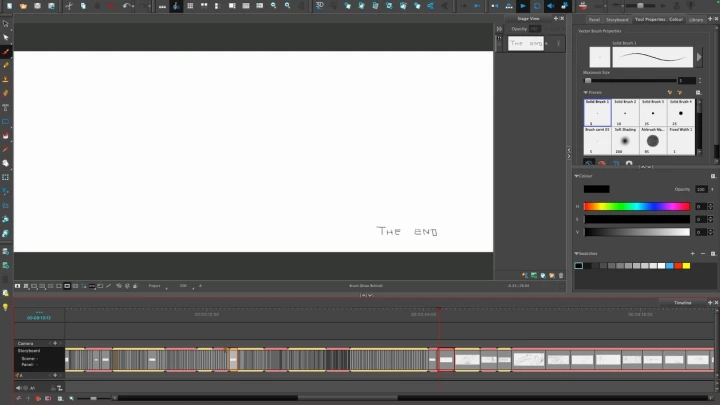
Task: Select the Brush tool in left toolbar
Action: (6, 51)
